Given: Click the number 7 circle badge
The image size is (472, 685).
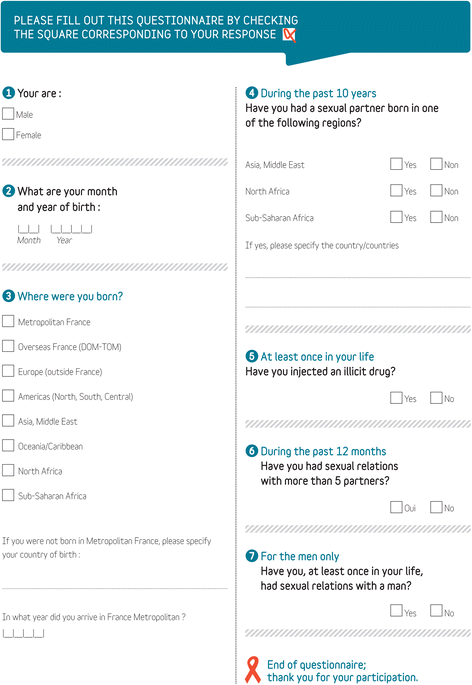Looking at the screenshot, I should click(x=251, y=556).
